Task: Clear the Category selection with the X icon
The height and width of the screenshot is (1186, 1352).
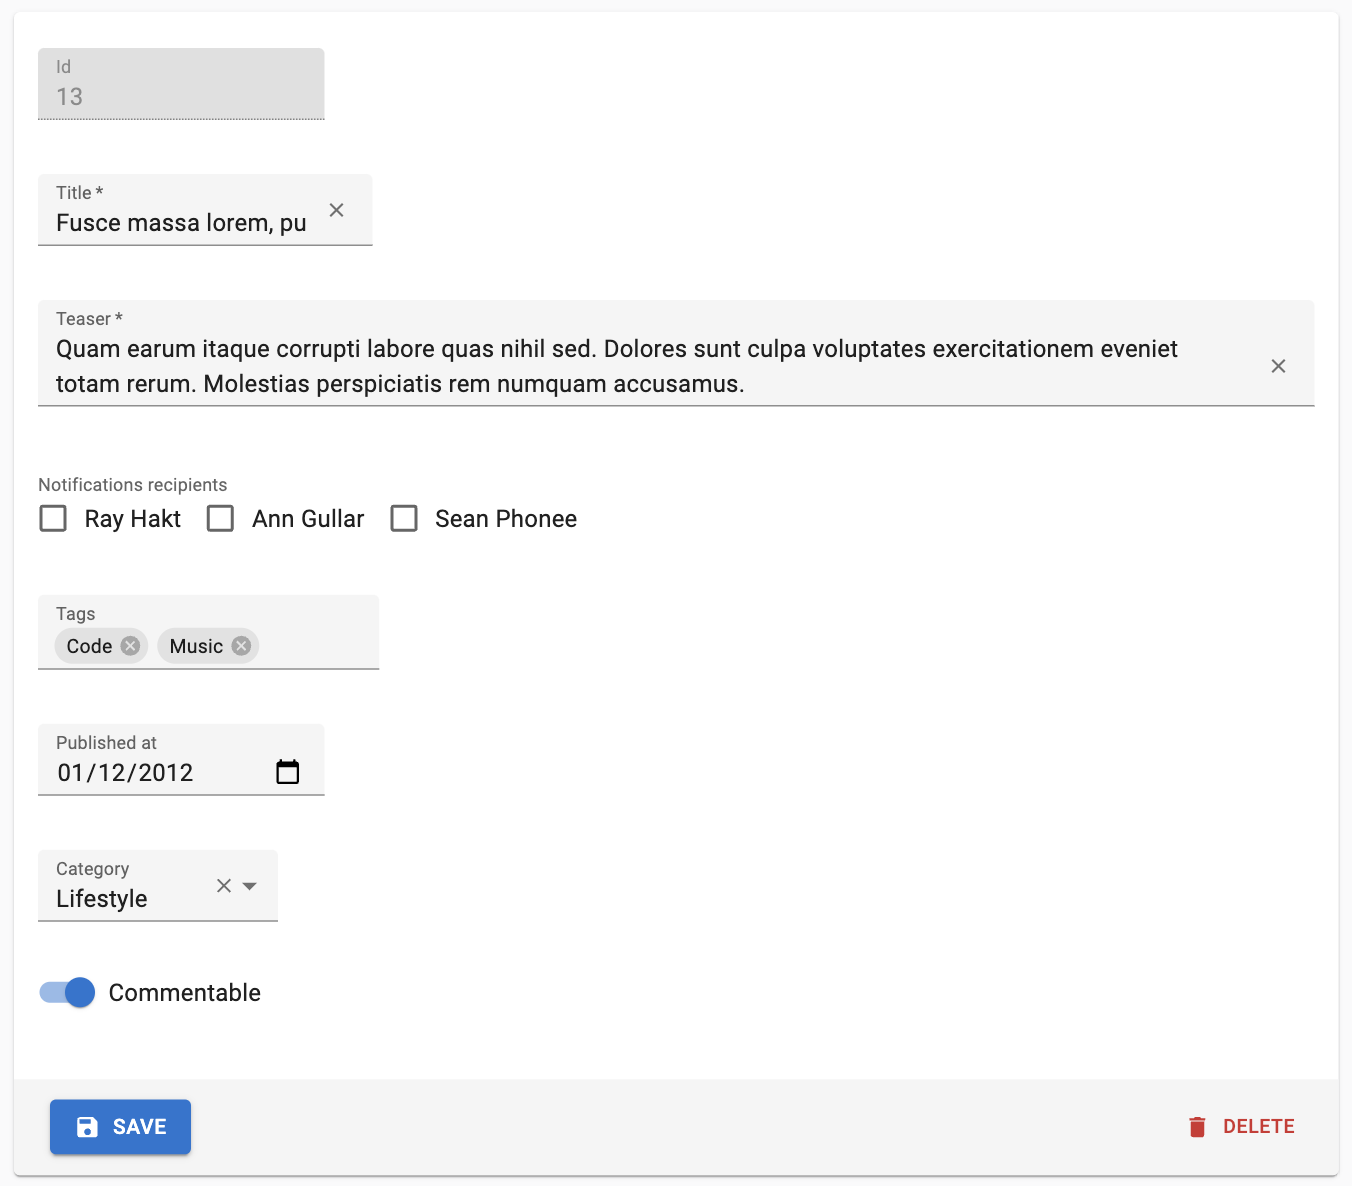Action: point(223,886)
